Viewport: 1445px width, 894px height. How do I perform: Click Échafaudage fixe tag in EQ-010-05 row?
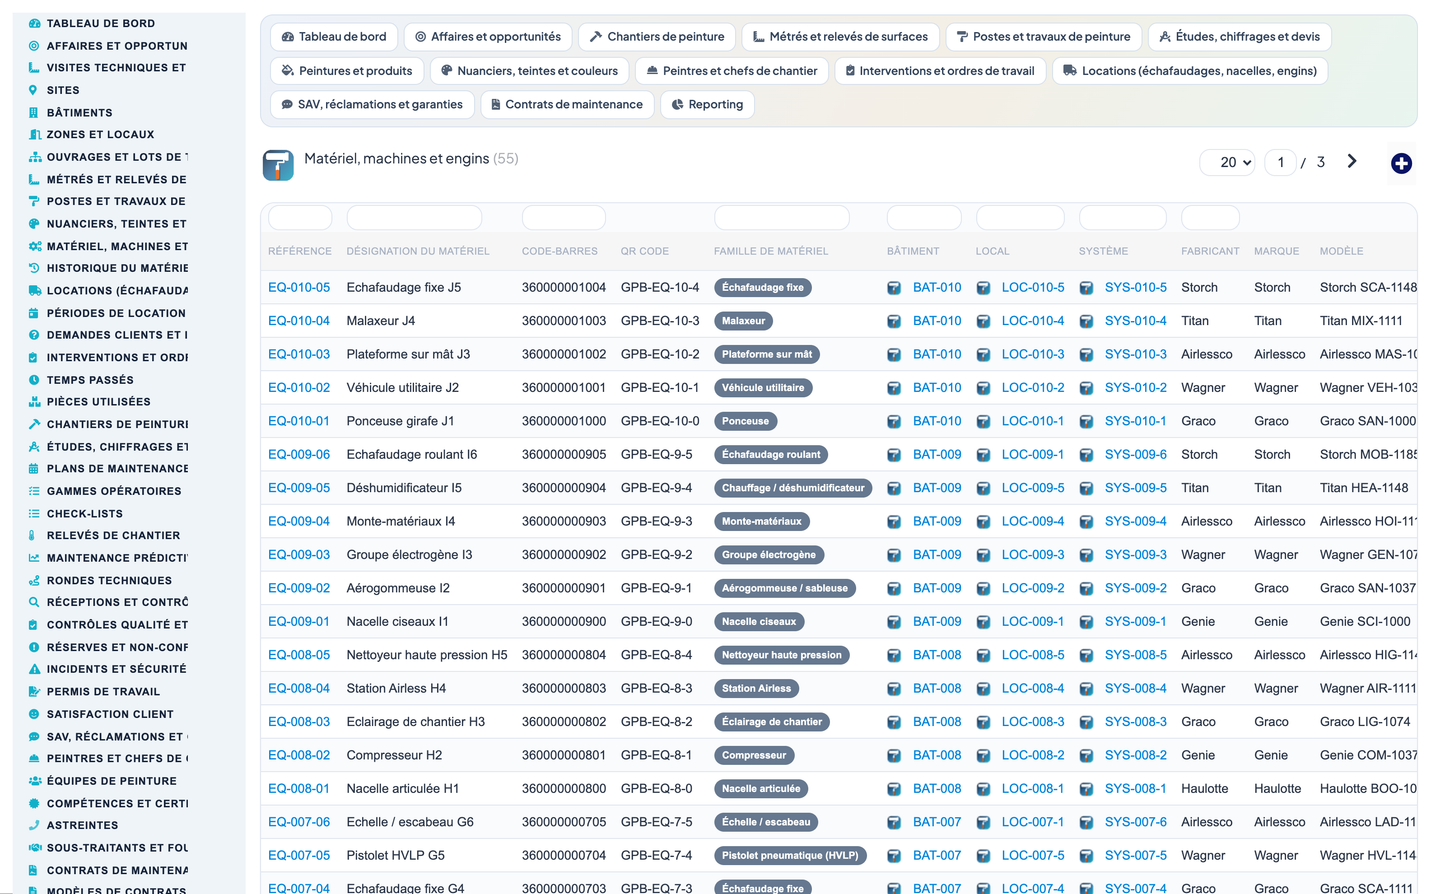point(763,288)
